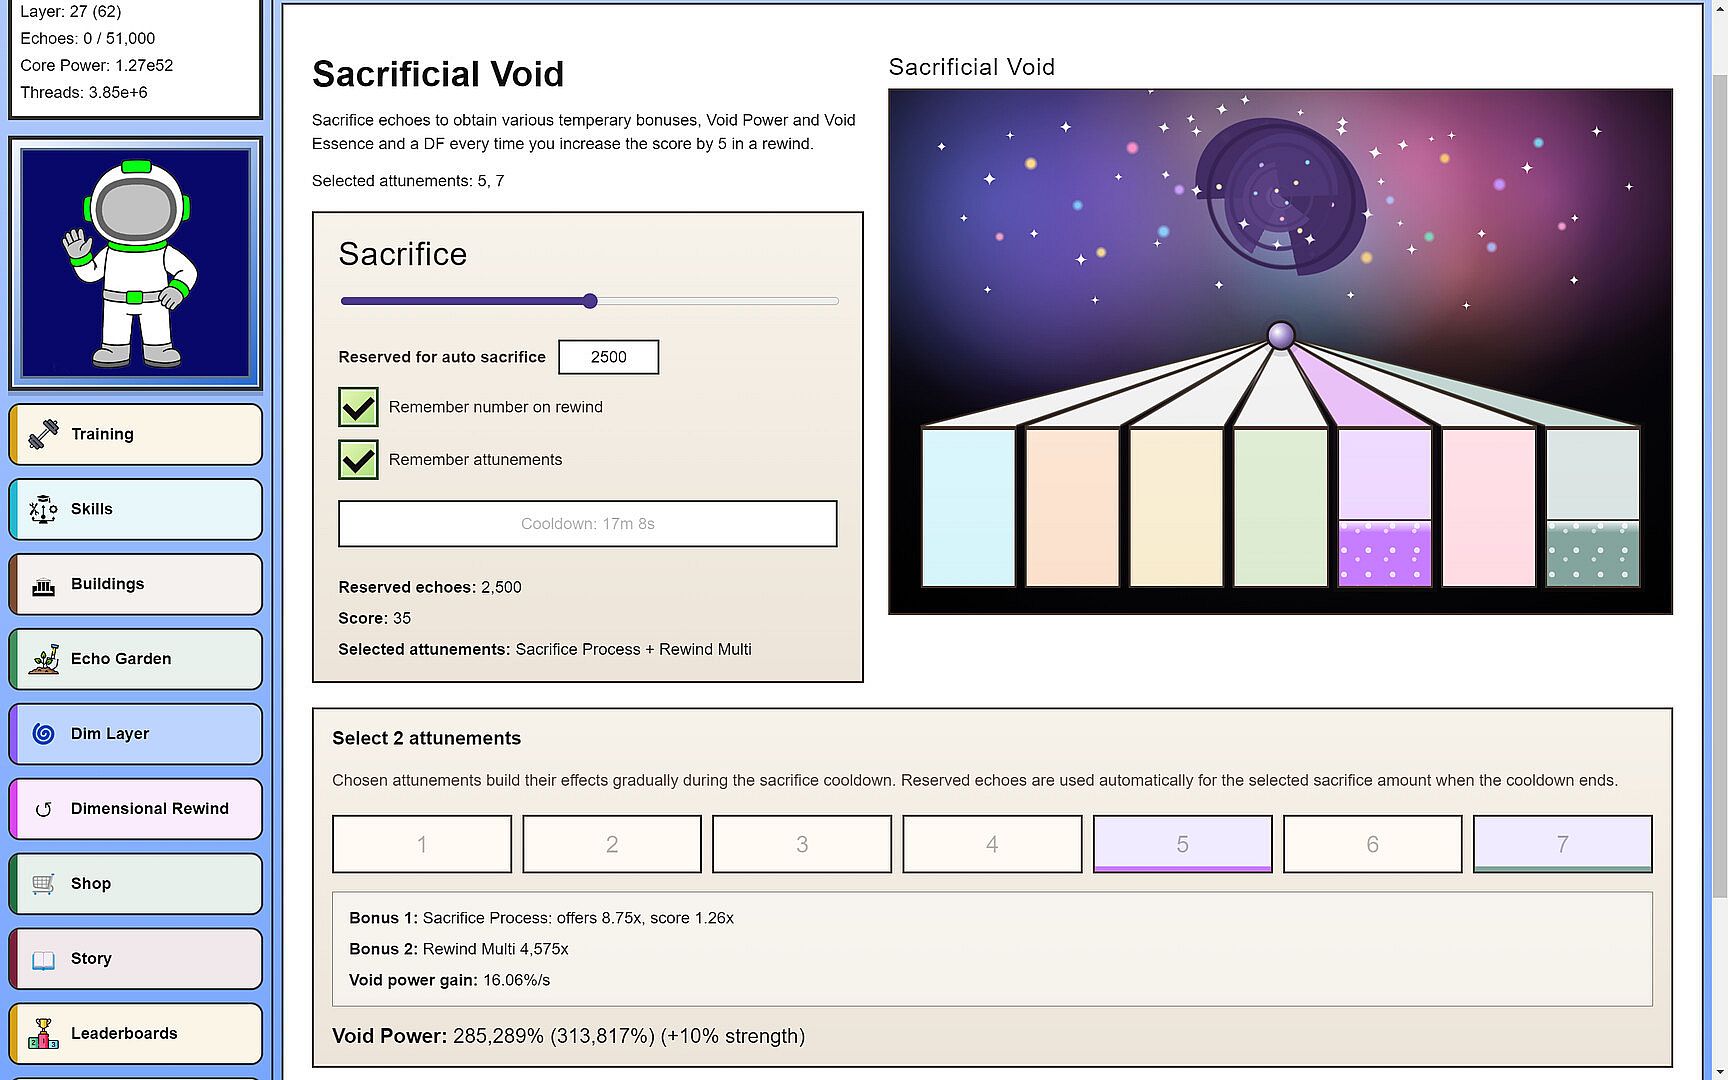Click the pink void column
Viewport: 1728px width, 1080px height.
[x=1489, y=507]
